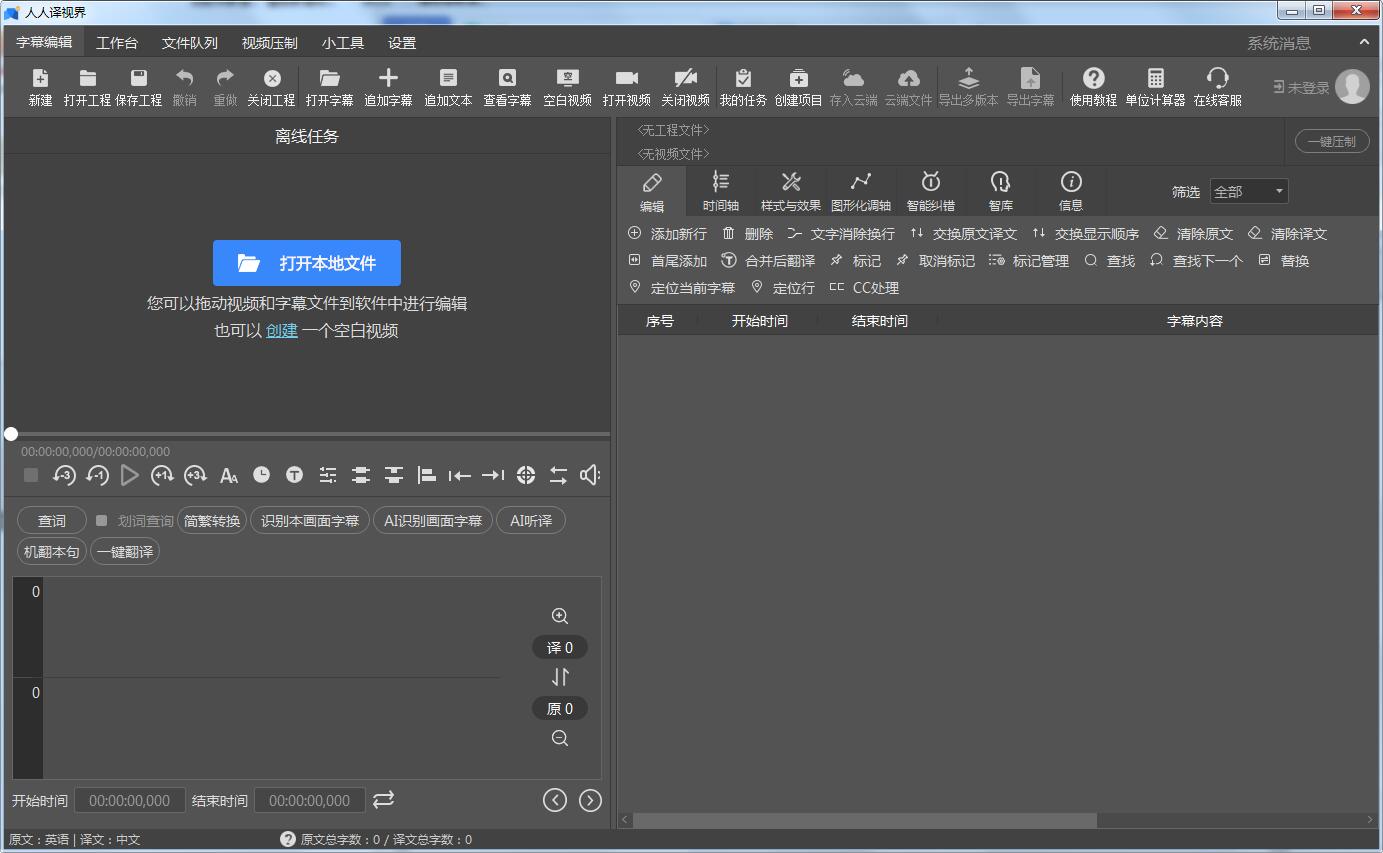Enable the 划词查询 checkbox

(101, 519)
